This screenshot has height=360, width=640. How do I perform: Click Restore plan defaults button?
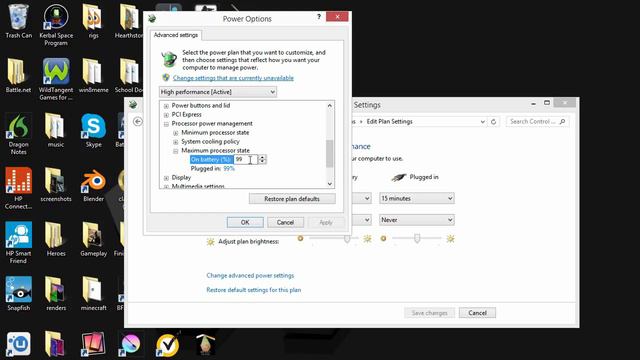292,199
